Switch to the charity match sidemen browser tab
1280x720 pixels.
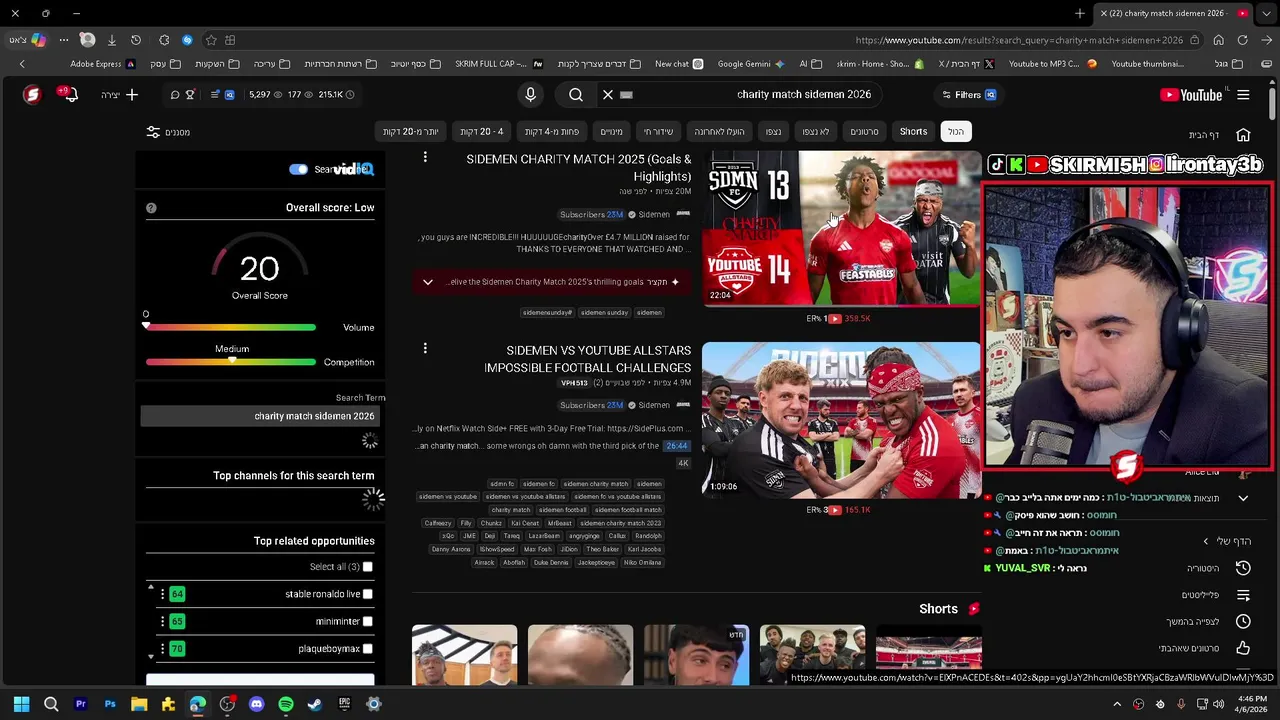tap(1174, 13)
